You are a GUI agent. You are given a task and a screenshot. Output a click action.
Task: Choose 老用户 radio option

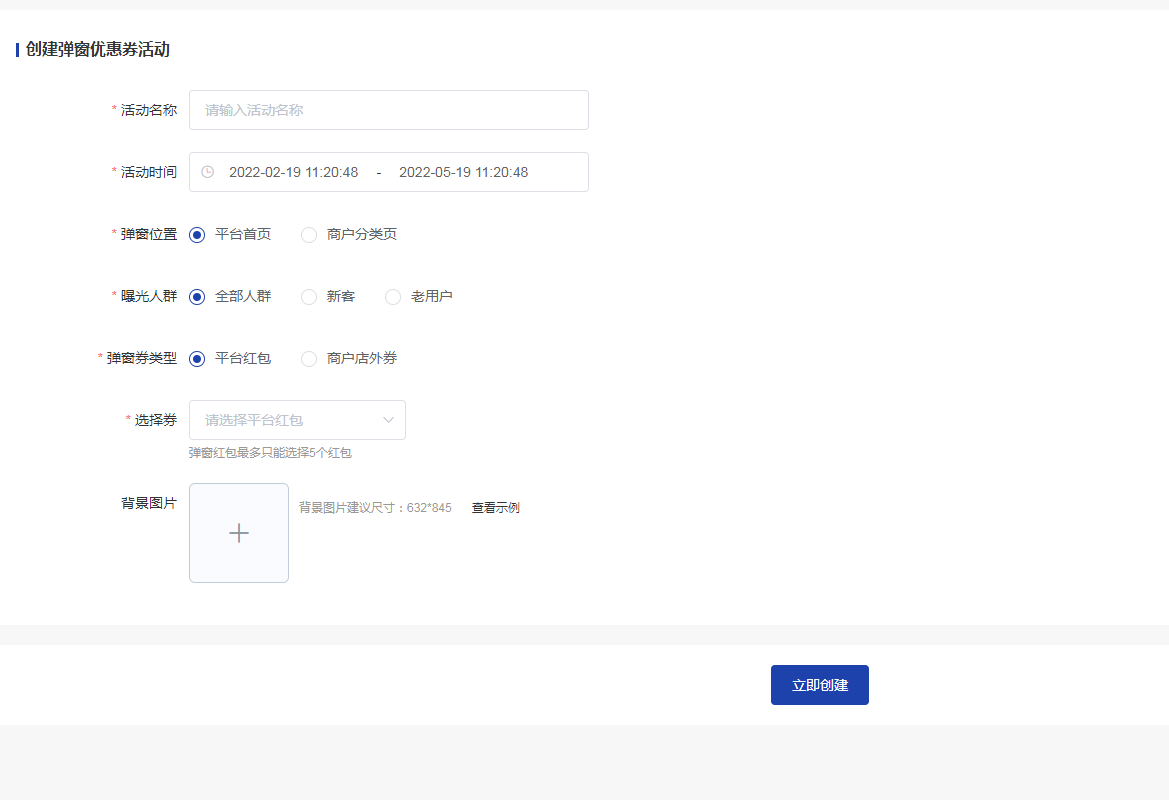pos(393,297)
